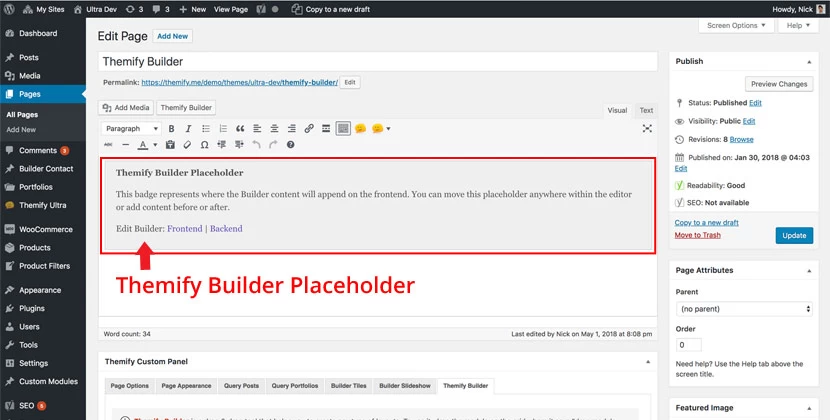The image size is (830, 420).
Task: Open the Backend builder link
Action: [x=226, y=229]
